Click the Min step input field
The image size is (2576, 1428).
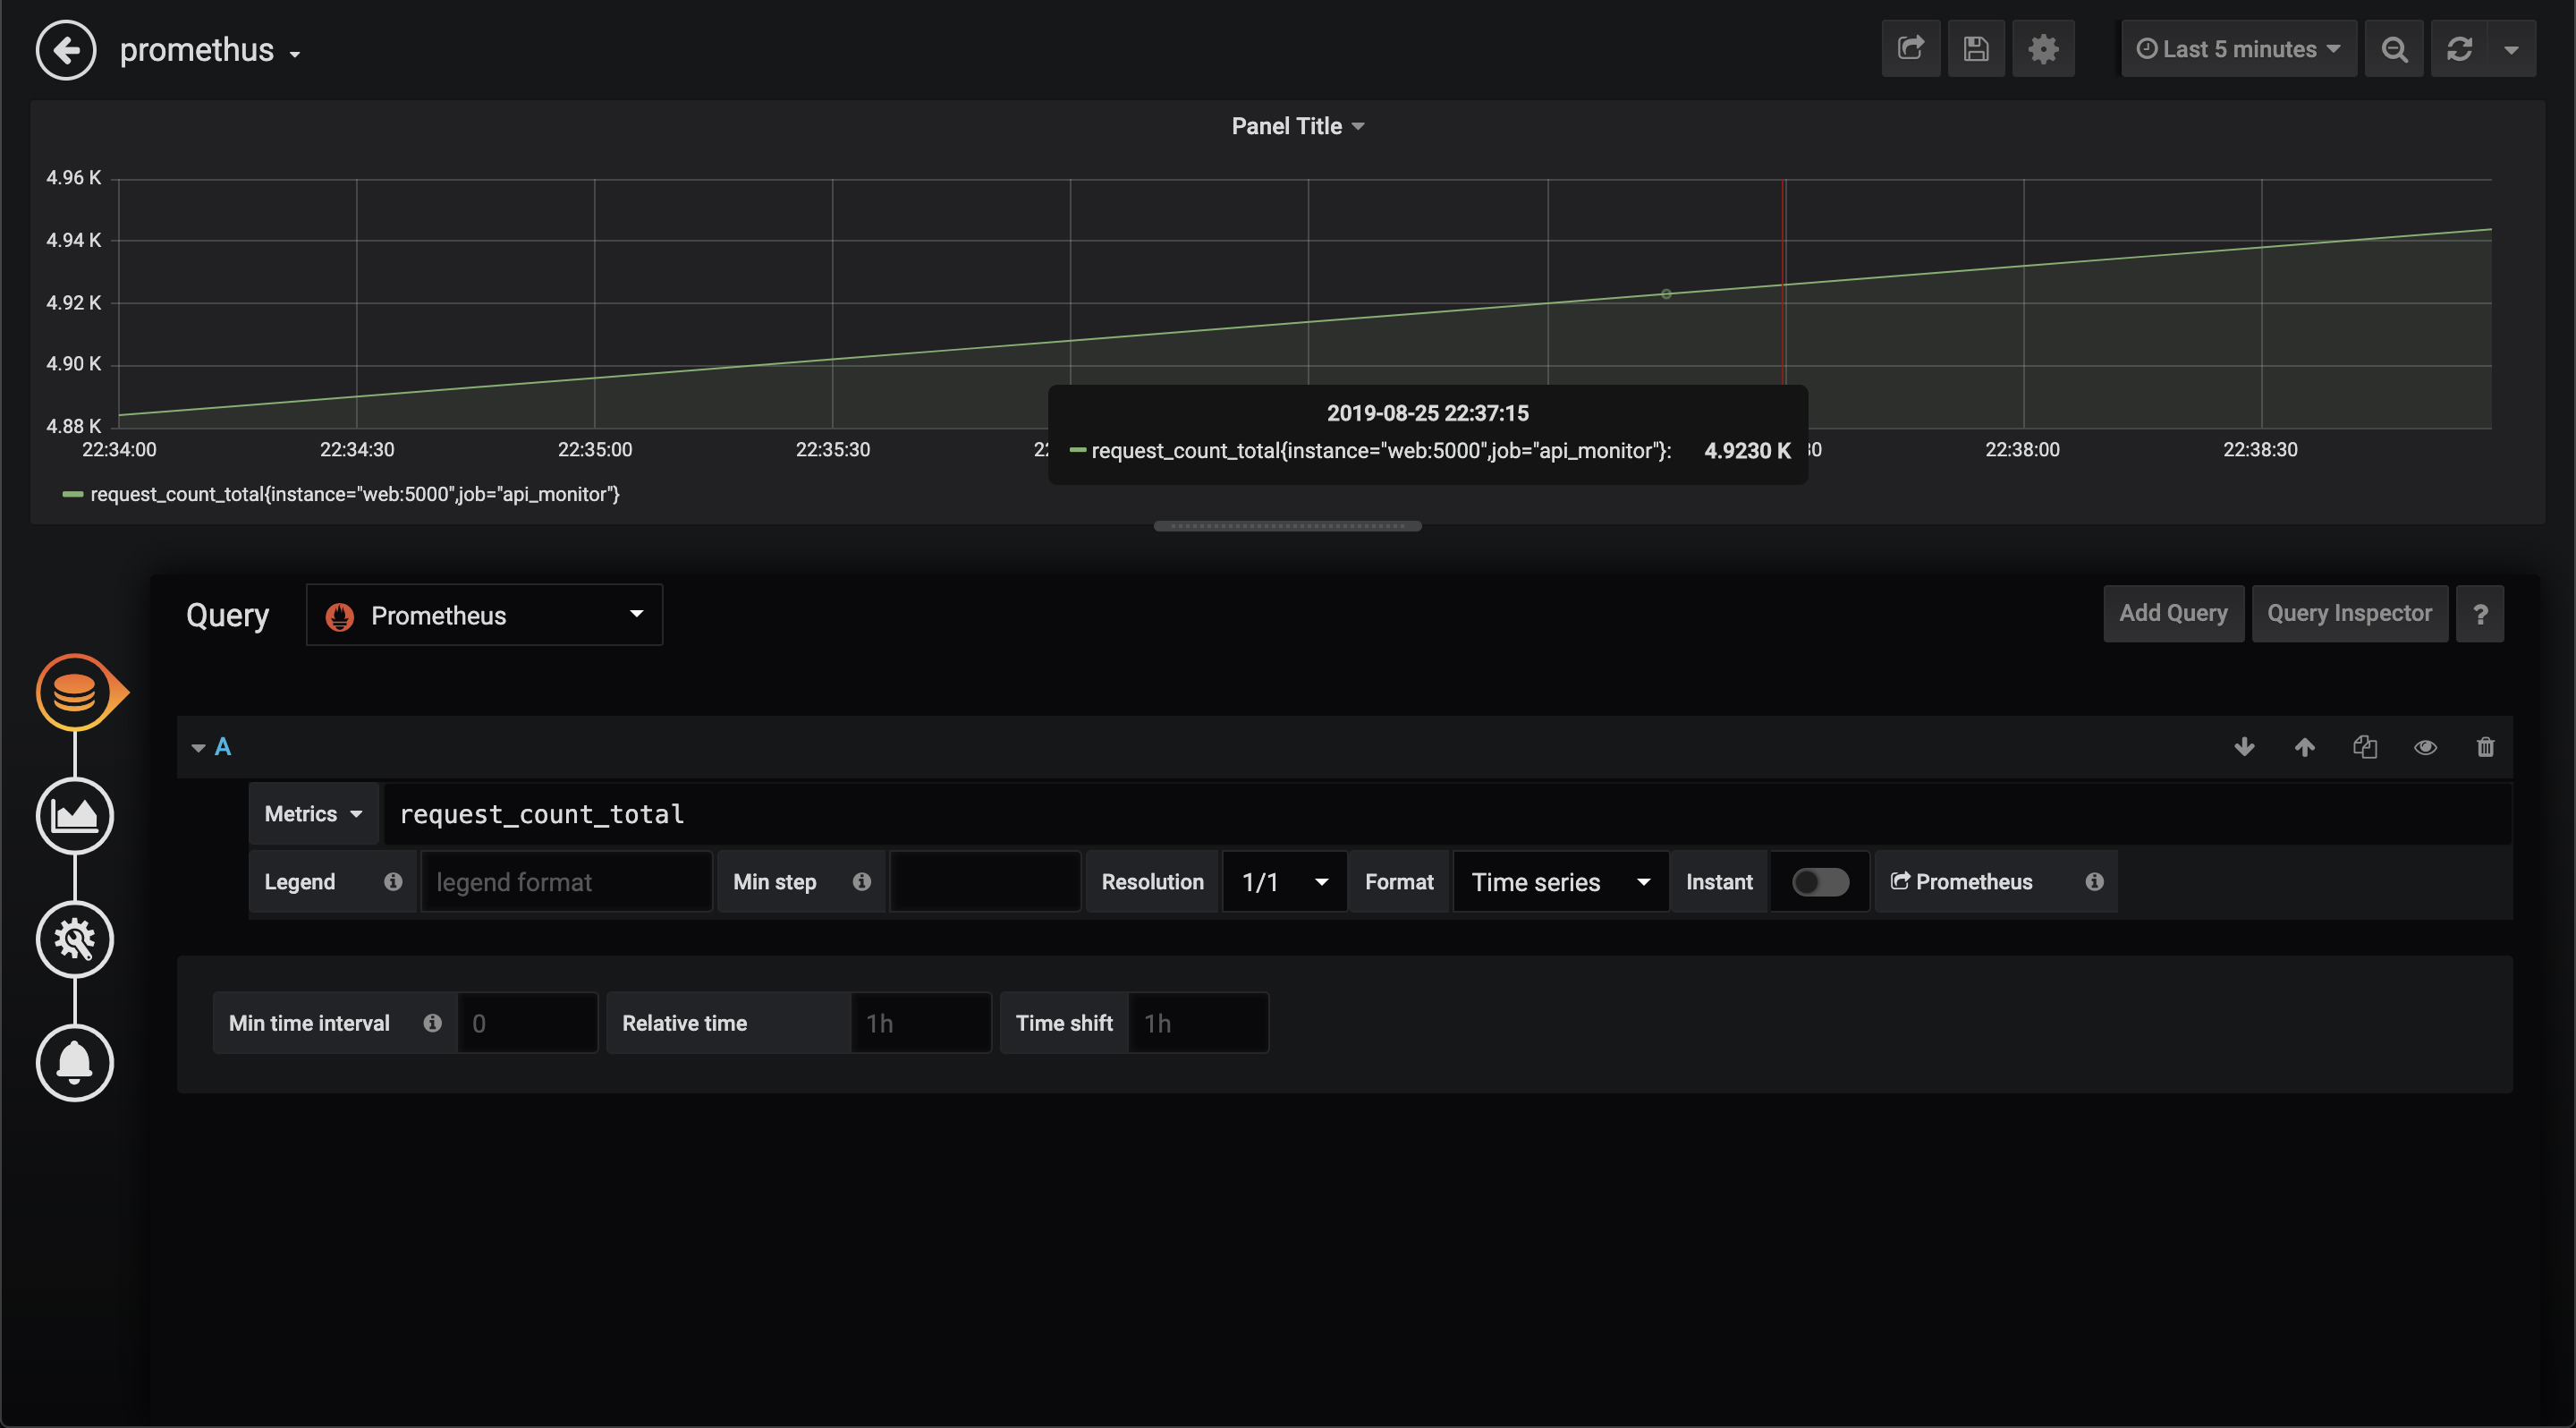point(985,882)
